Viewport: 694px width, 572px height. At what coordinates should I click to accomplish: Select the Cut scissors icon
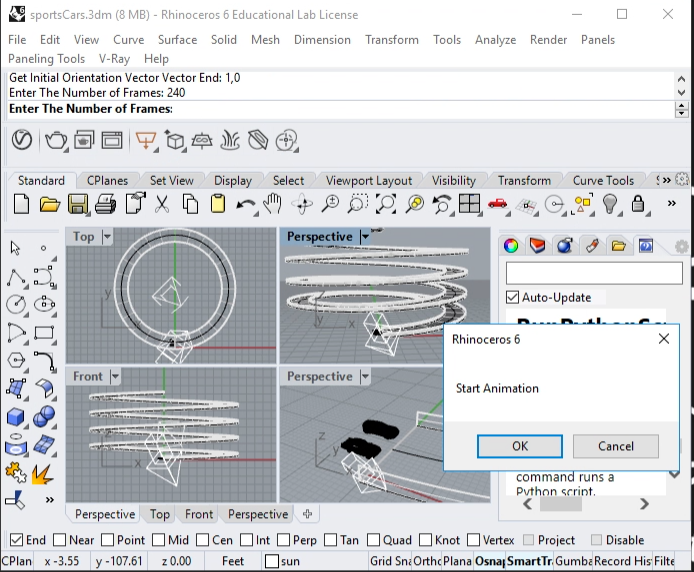pyautogui.click(x=161, y=204)
